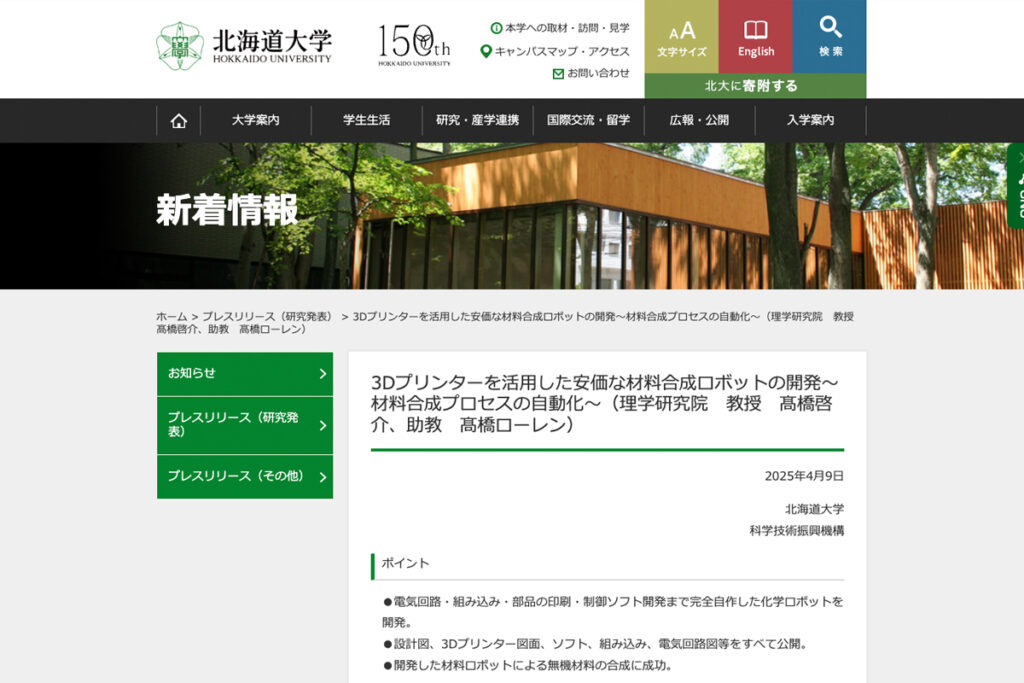Open 広報・公開 navigation menu
Image resolution: width=1024 pixels, height=683 pixels.
pyautogui.click(x=699, y=121)
